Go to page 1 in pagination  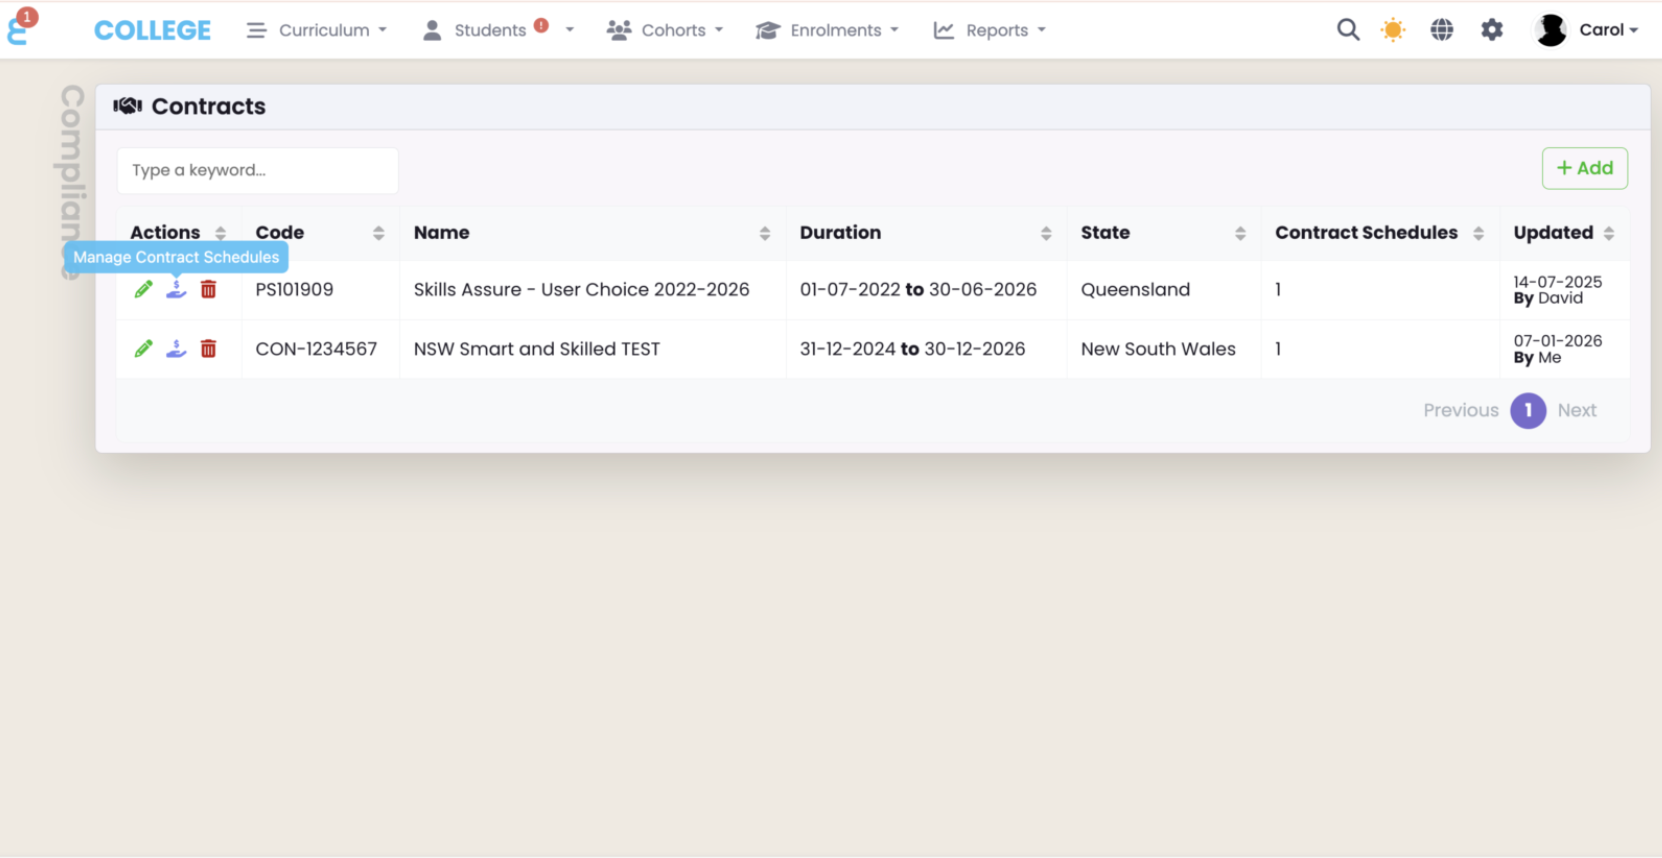pos(1527,410)
